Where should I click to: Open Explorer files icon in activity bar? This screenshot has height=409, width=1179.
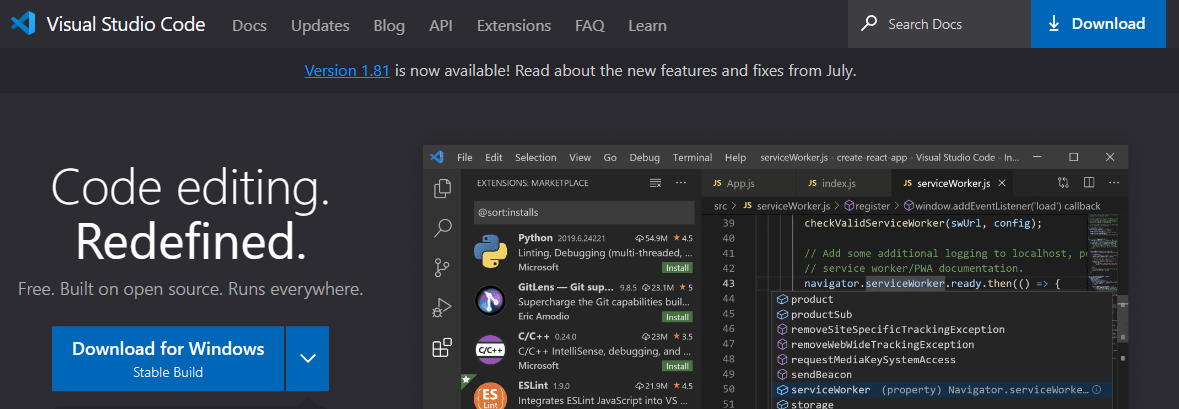(x=442, y=189)
